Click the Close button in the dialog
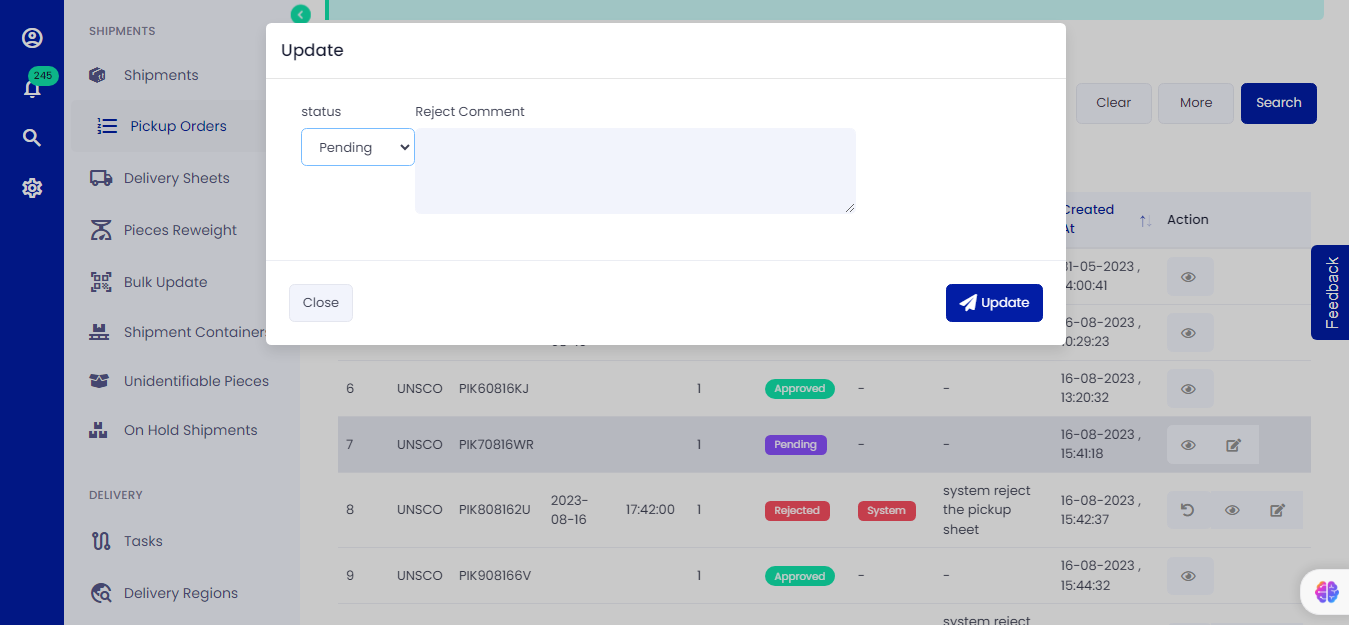This screenshot has width=1349, height=625. (321, 303)
